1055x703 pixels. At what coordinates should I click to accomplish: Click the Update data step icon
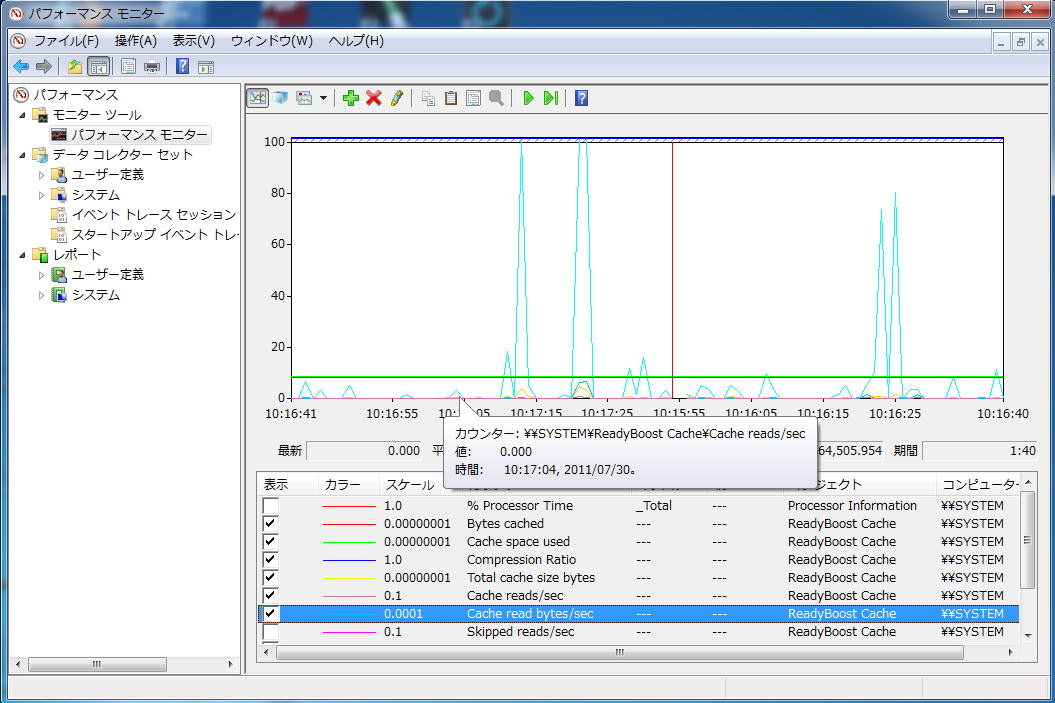(550, 98)
